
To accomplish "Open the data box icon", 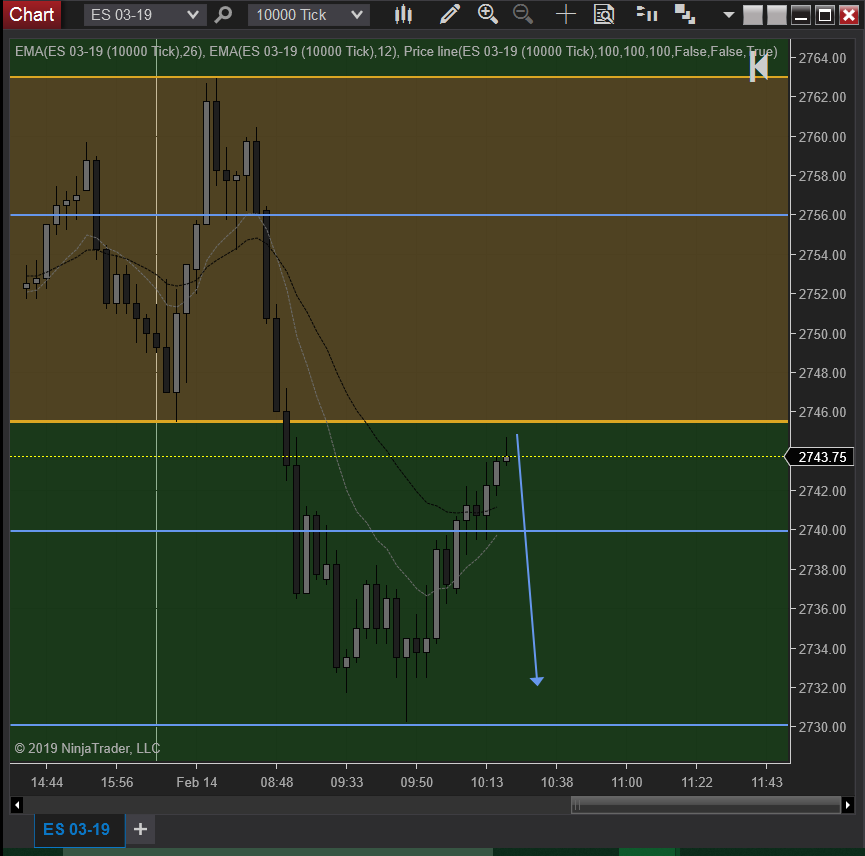I will (604, 14).
